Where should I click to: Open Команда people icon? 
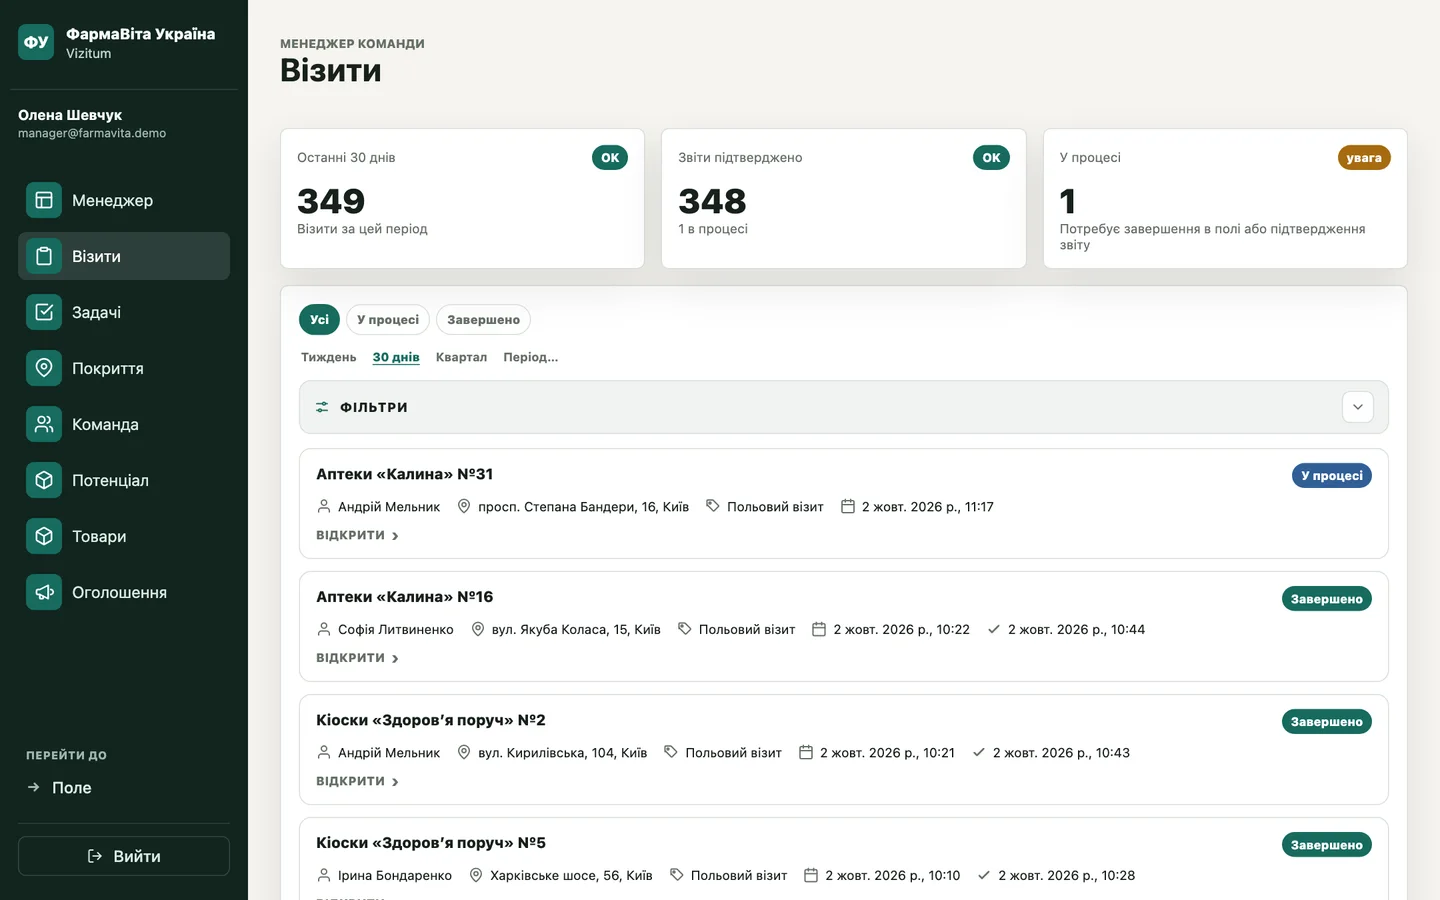click(x=44, y=424)
